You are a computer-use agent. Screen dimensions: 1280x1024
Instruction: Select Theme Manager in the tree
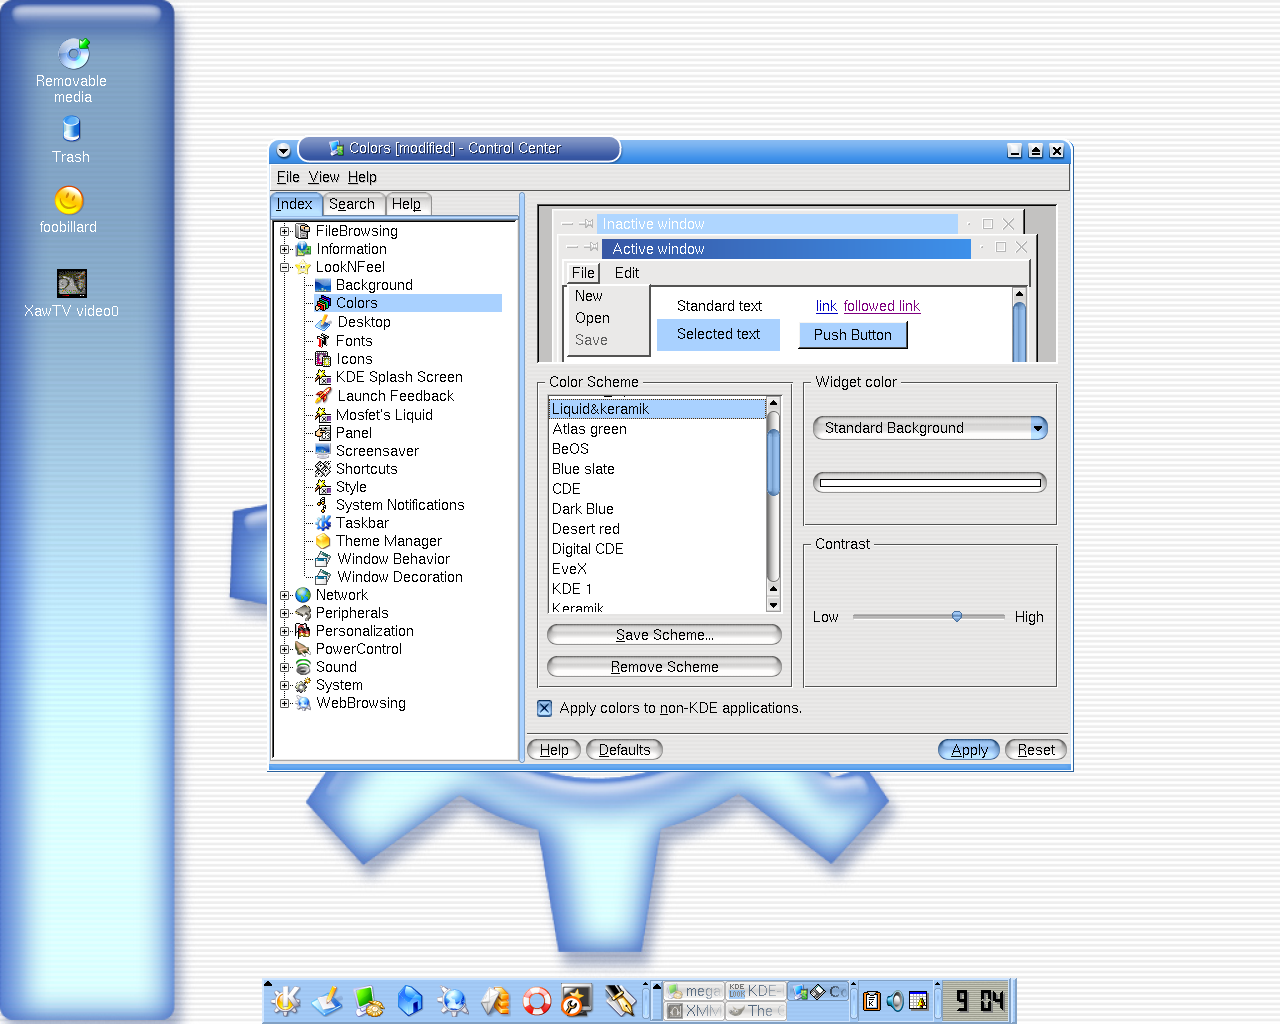pos(388,541)
